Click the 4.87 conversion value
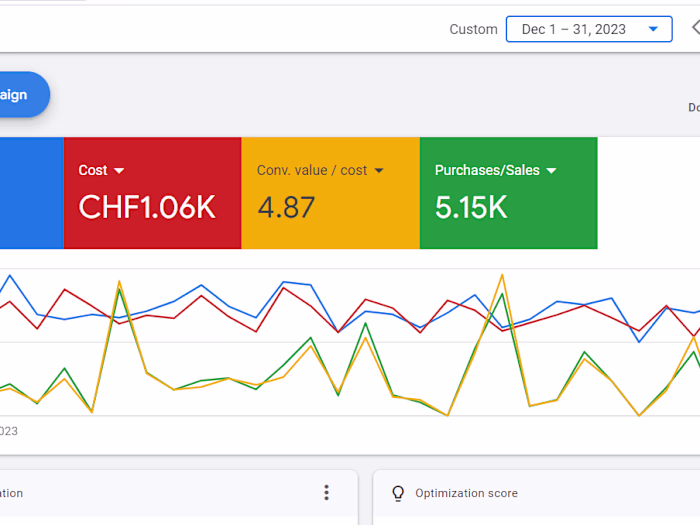Viewport: 700px width, 525px height. click(286, 208)
